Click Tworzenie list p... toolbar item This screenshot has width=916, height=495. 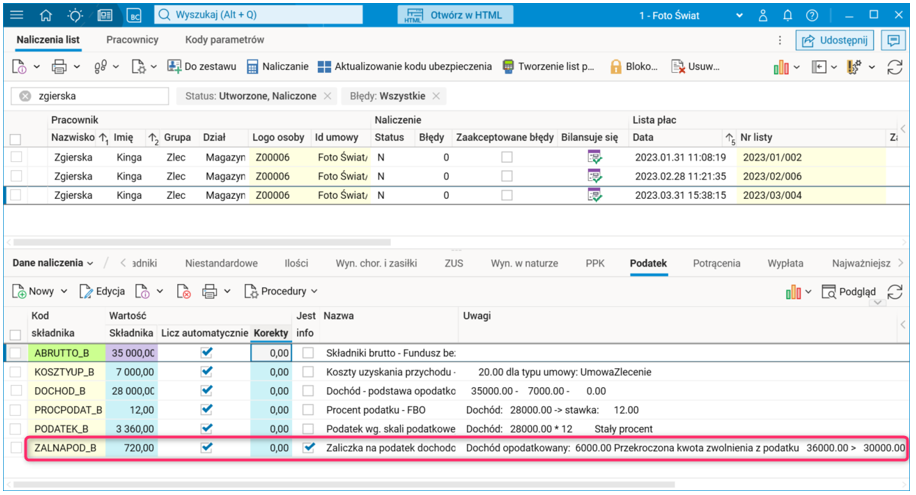549,67
